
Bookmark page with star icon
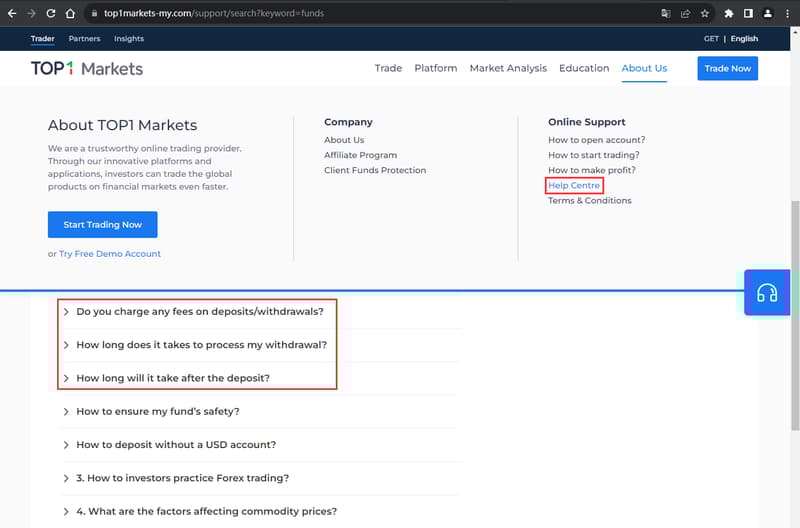705,13
